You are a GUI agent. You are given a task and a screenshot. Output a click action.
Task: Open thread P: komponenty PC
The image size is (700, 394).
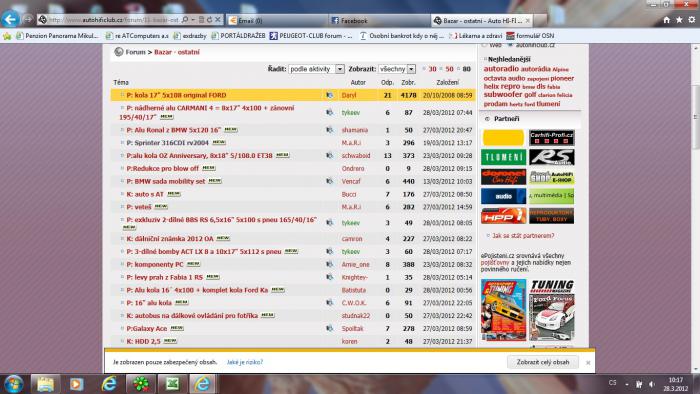155,265
